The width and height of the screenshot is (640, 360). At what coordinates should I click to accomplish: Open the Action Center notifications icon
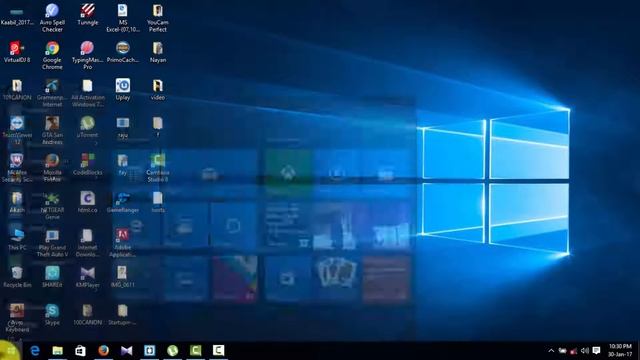[596, 351]
